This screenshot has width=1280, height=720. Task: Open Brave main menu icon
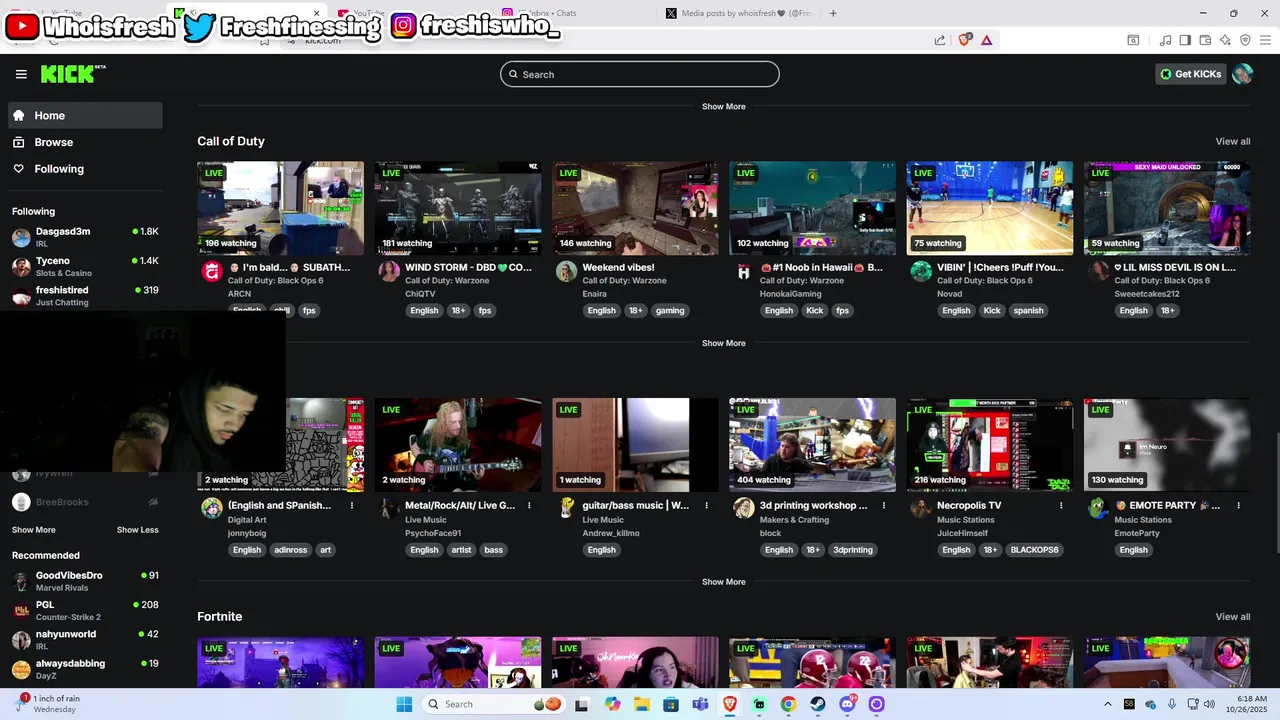click(x=1265, y=40)
